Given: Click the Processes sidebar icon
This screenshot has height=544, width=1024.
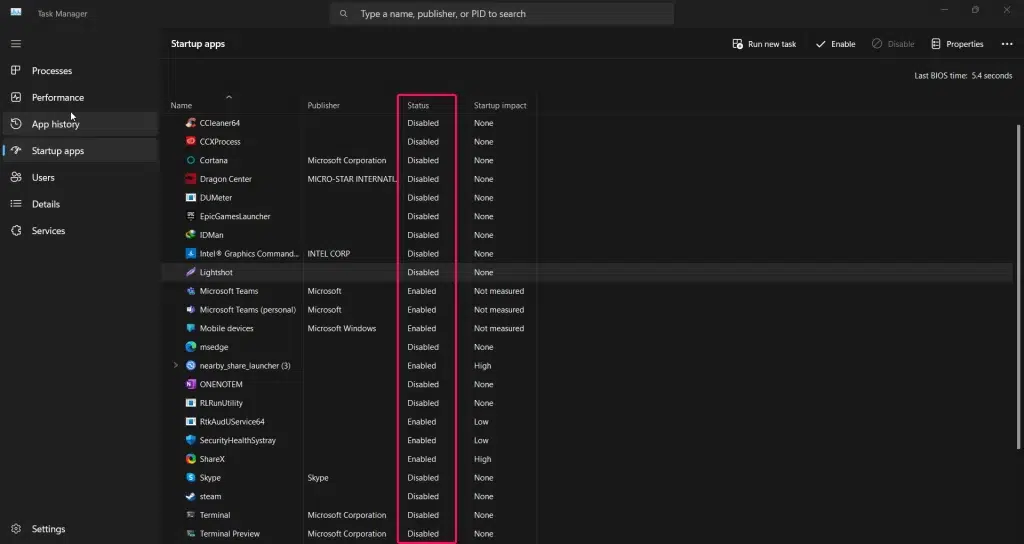Looking at the screenshot, I should pos(16,70).
